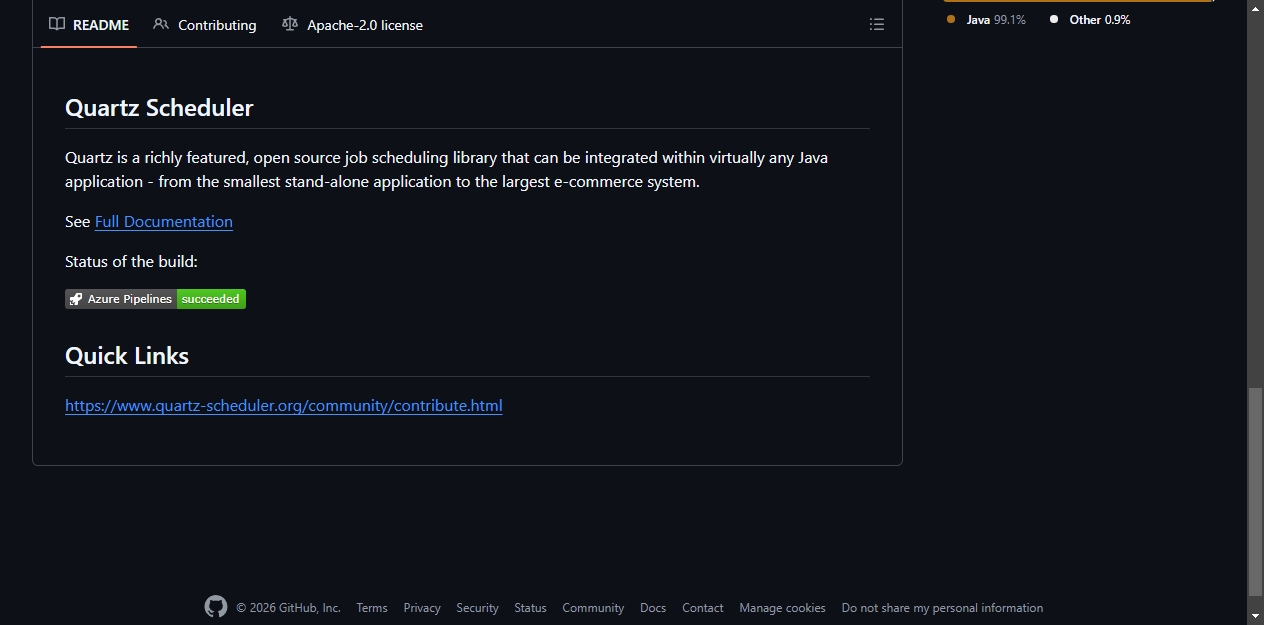The image size is (1264, 625).
Task: Click the Java 99.1% language entry
Action: [x=986, y=20]
